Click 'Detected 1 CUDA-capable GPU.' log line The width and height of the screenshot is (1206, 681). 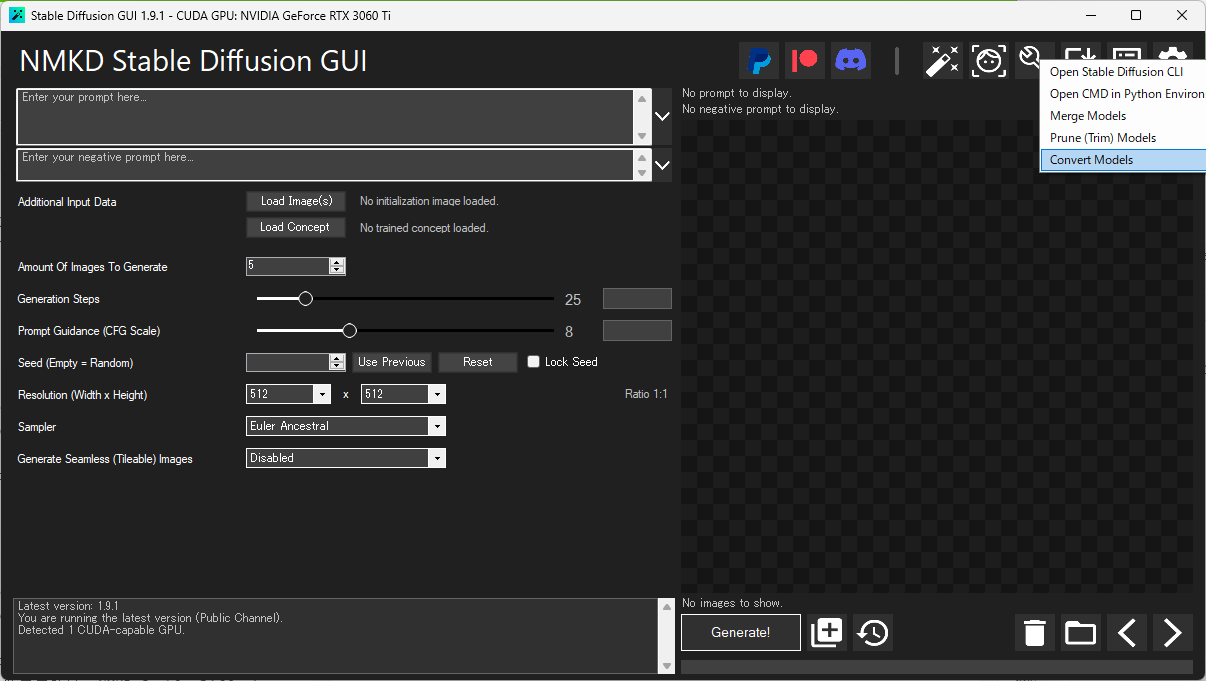point(101,630)
